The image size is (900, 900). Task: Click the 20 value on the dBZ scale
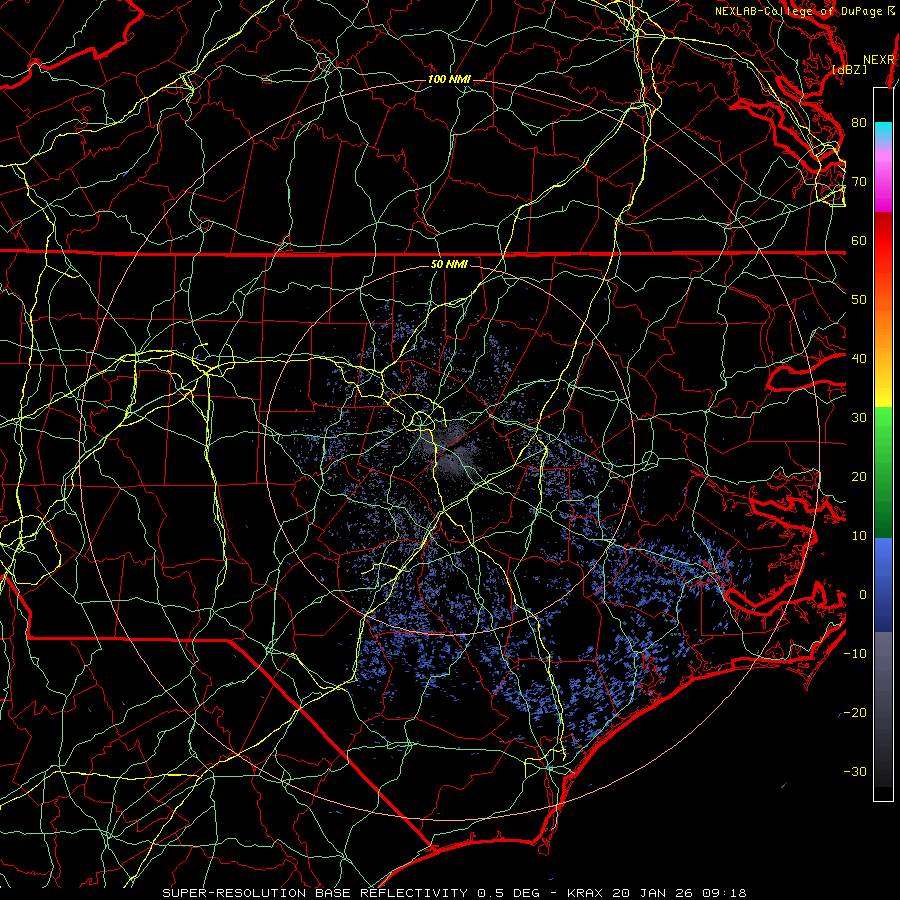[859, 477]
